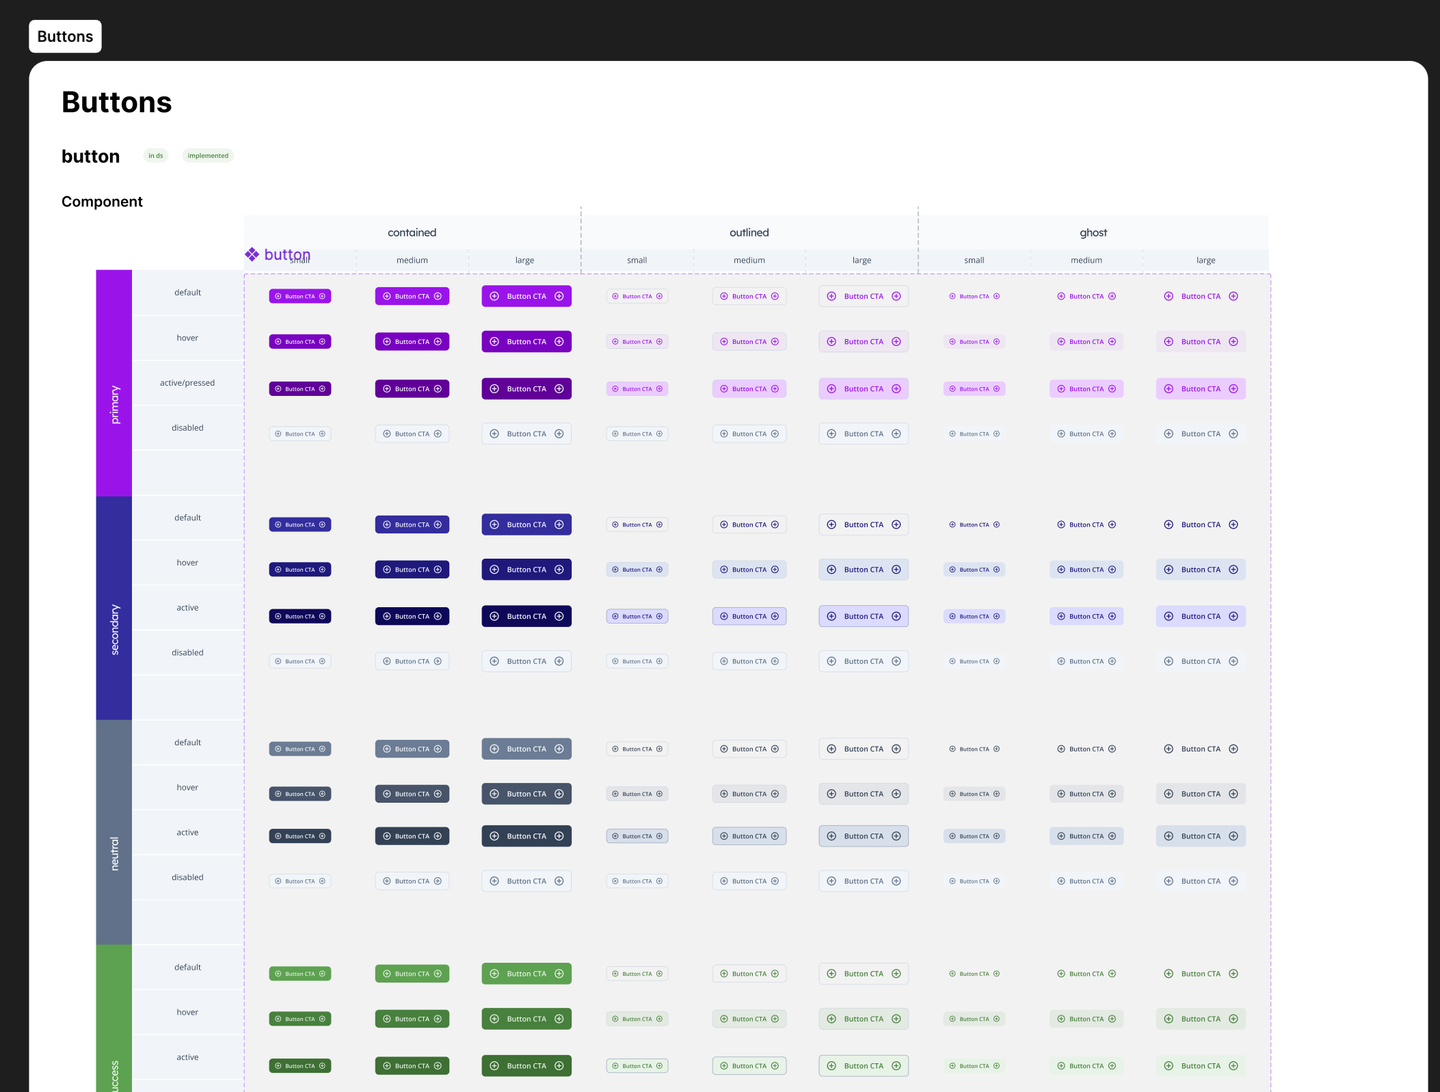This screenshot has height=1092, width=1440.
Task: Click the leading plus icon in the large ghost secondary active button
Action: pyautogui.click(x=1168, y=617)
